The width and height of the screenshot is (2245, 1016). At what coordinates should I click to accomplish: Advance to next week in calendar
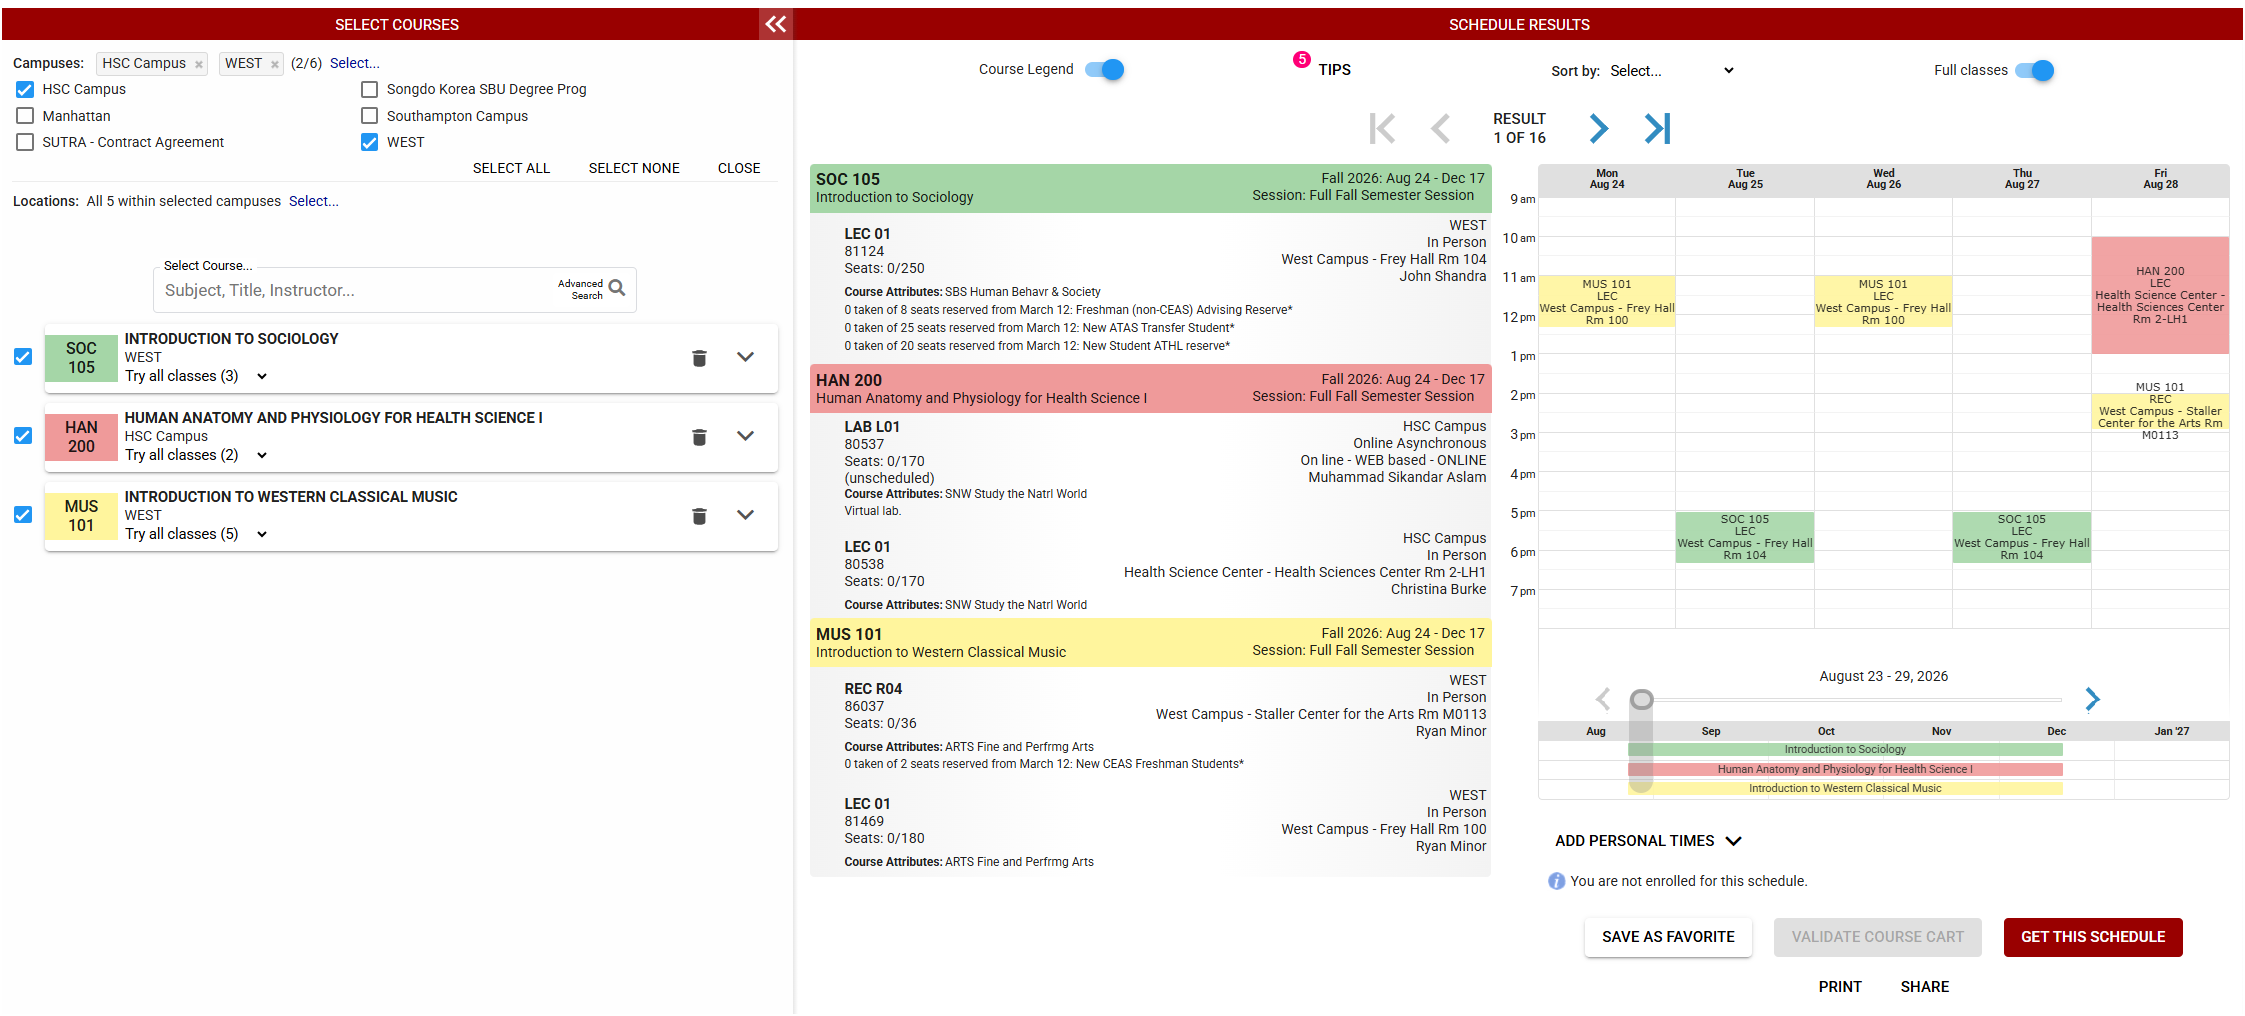click(x=2092, y=699)
